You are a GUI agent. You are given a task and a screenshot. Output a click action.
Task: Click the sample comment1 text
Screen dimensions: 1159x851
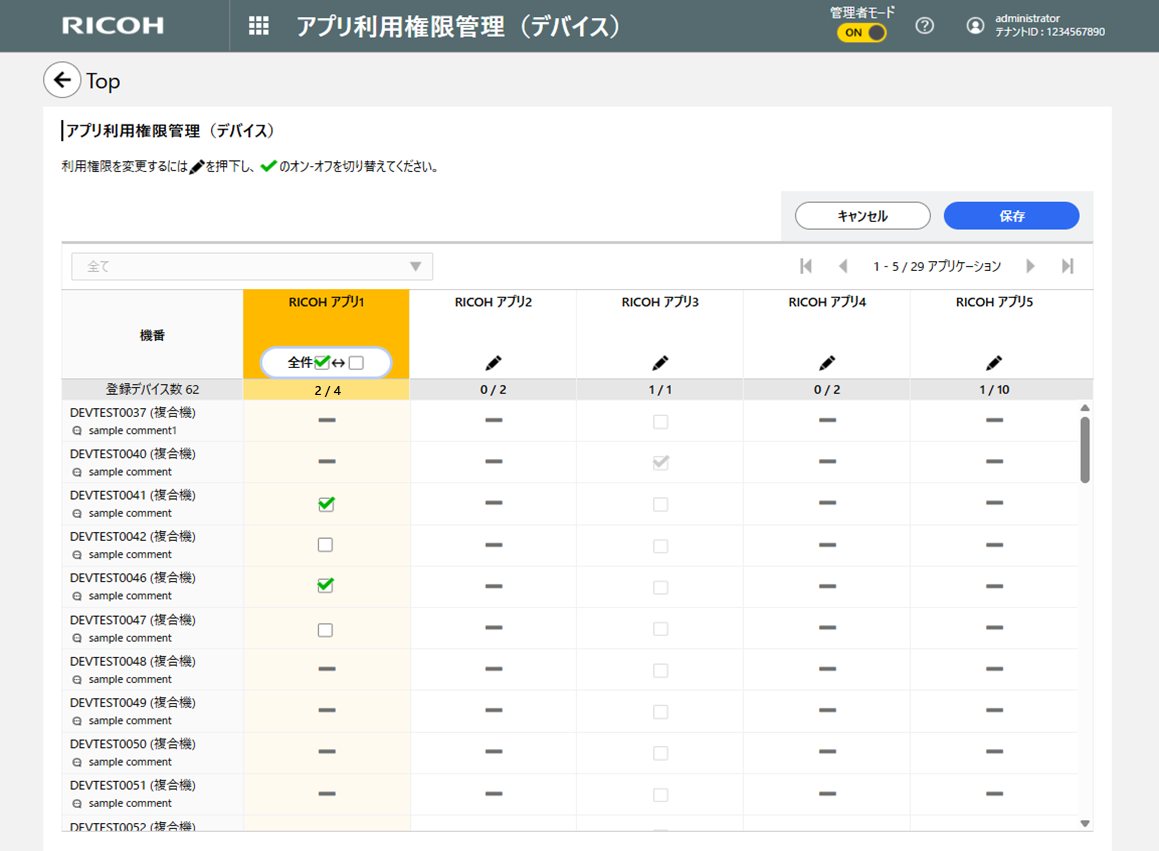tap(132, 431)
